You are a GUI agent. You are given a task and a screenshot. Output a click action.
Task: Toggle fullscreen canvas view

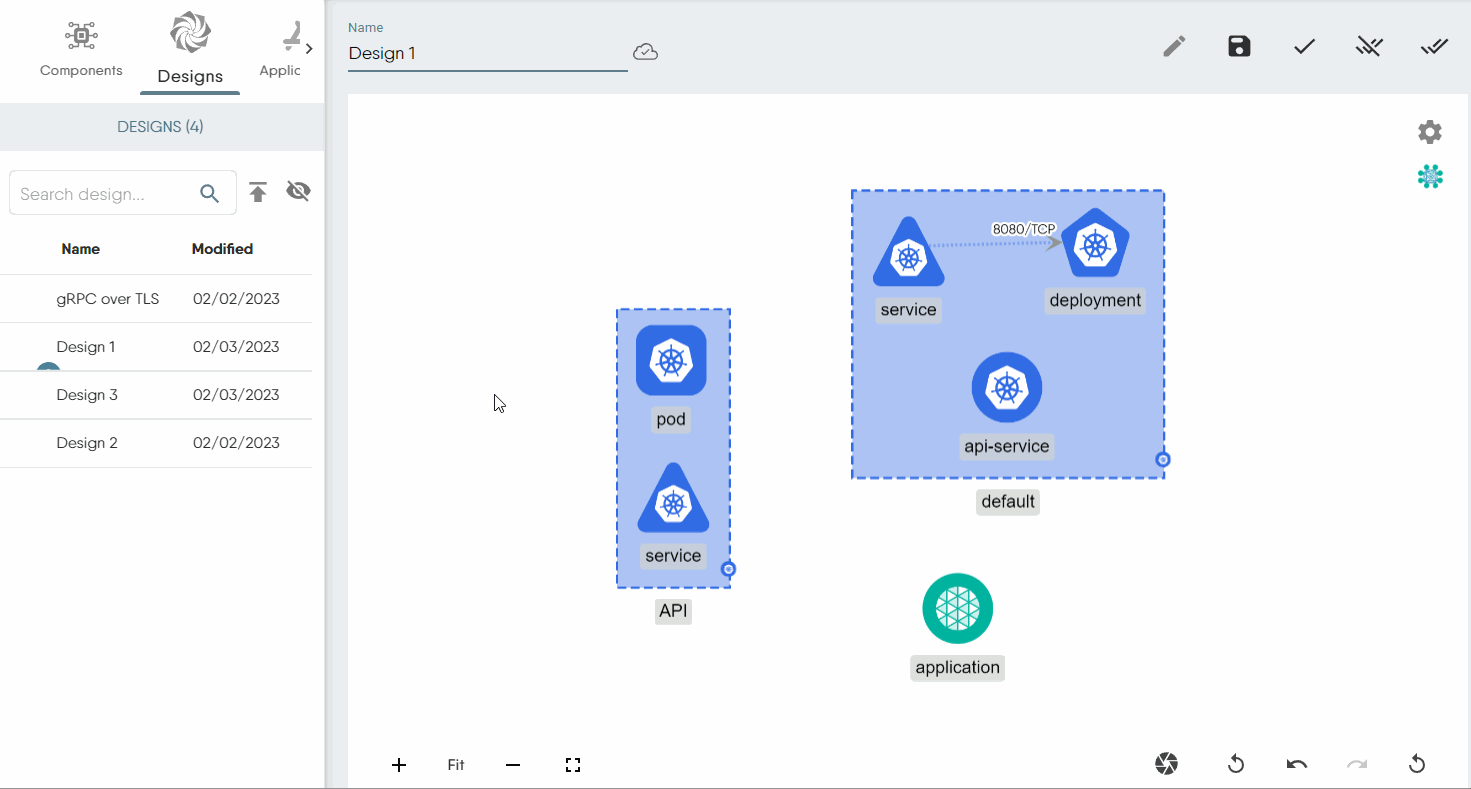(572, 765)
